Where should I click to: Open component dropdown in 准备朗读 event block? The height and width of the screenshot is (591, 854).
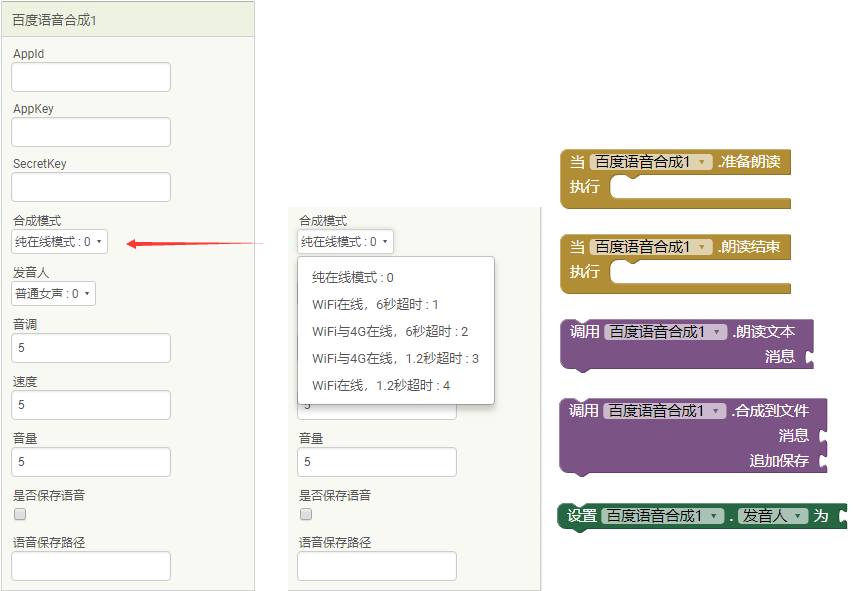click(651, 162)
